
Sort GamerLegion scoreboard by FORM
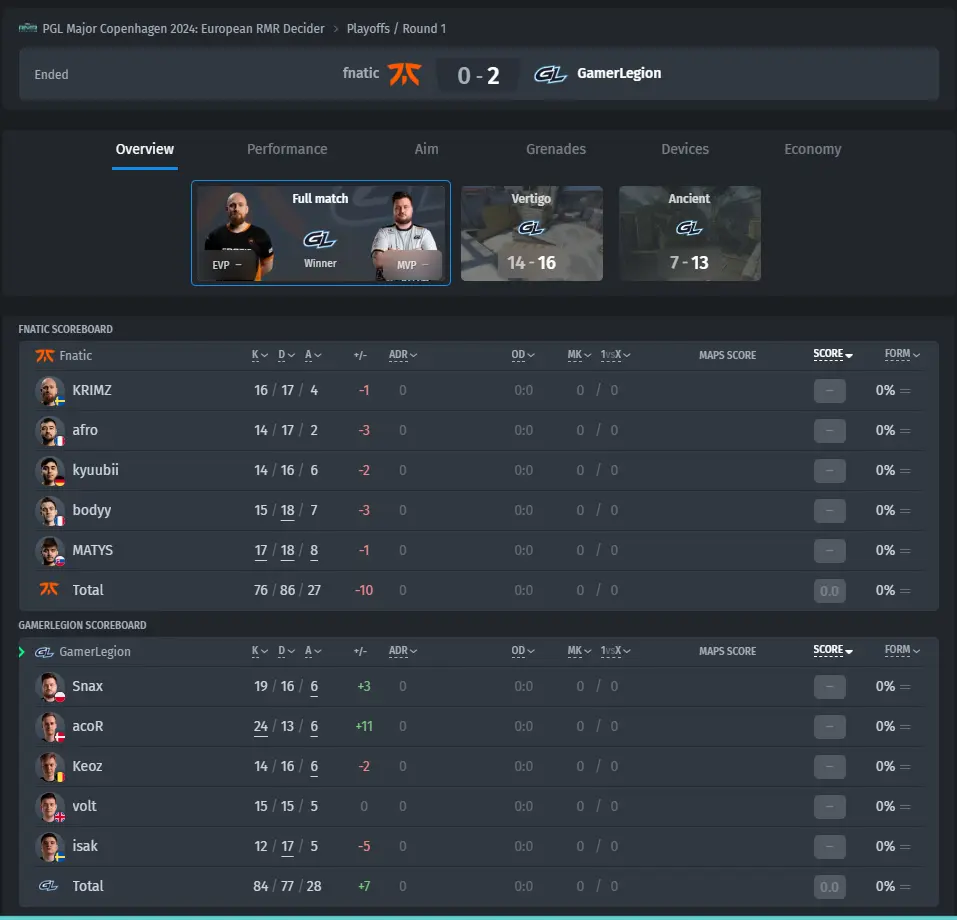(x=902, y=650)
